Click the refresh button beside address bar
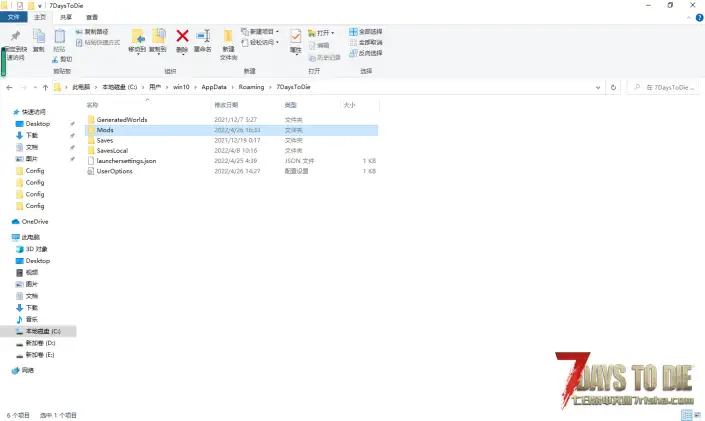 613,88
